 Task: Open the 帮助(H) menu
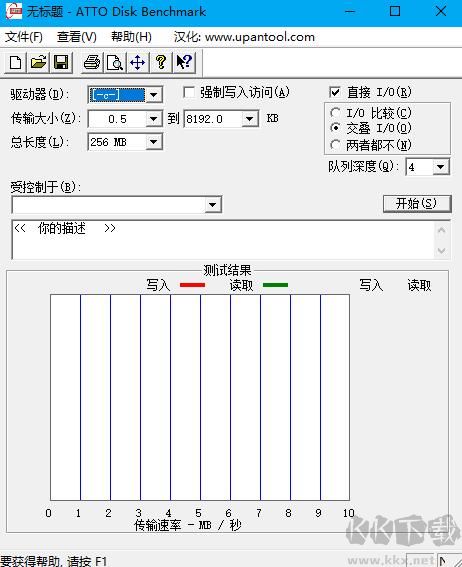[x=131, y=37]
